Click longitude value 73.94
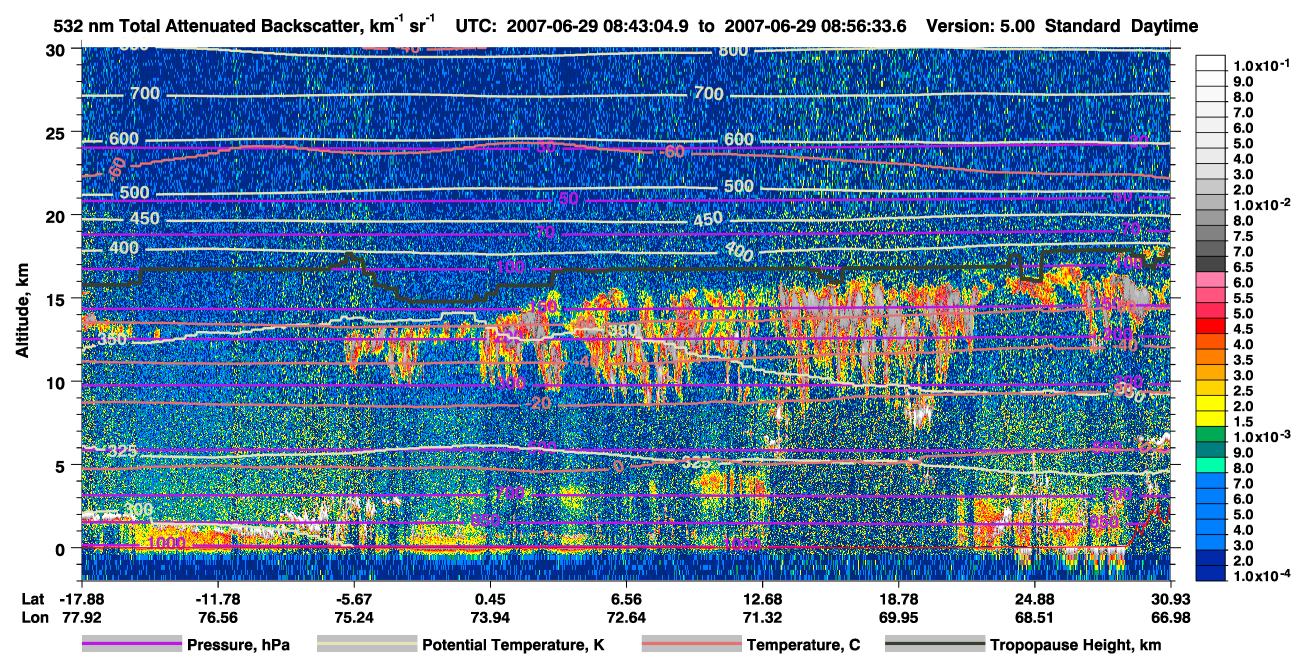 tap(489, 617)
